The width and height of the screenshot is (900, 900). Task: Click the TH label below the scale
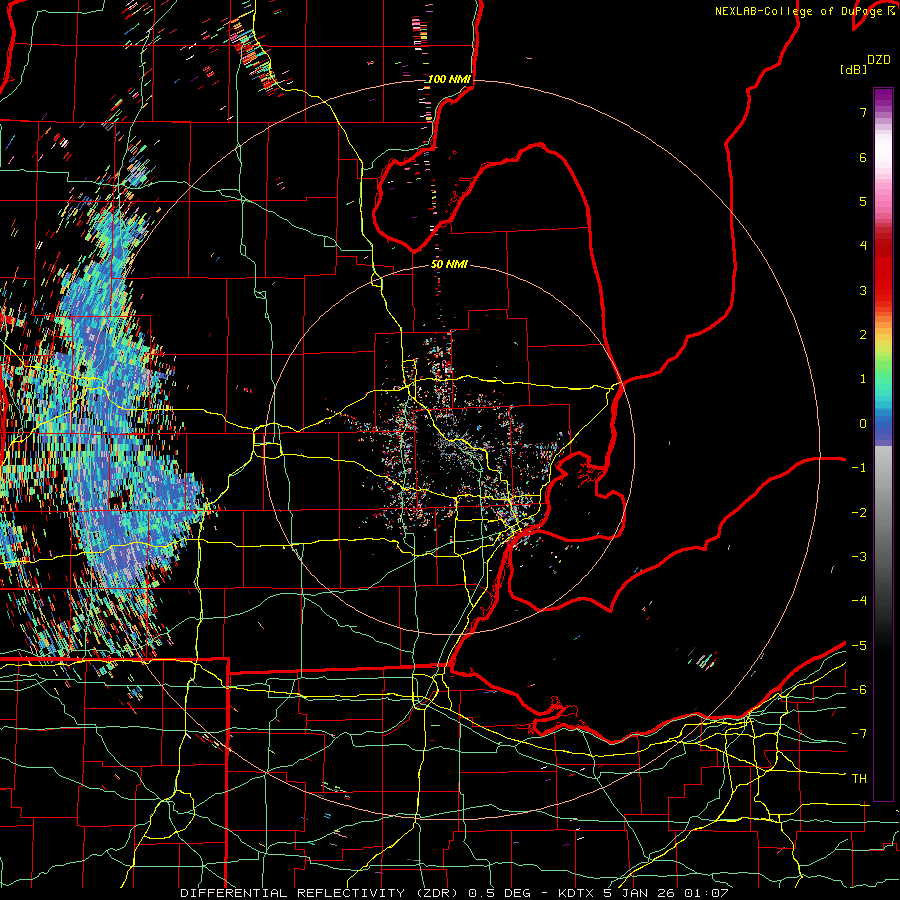[859, 778]
